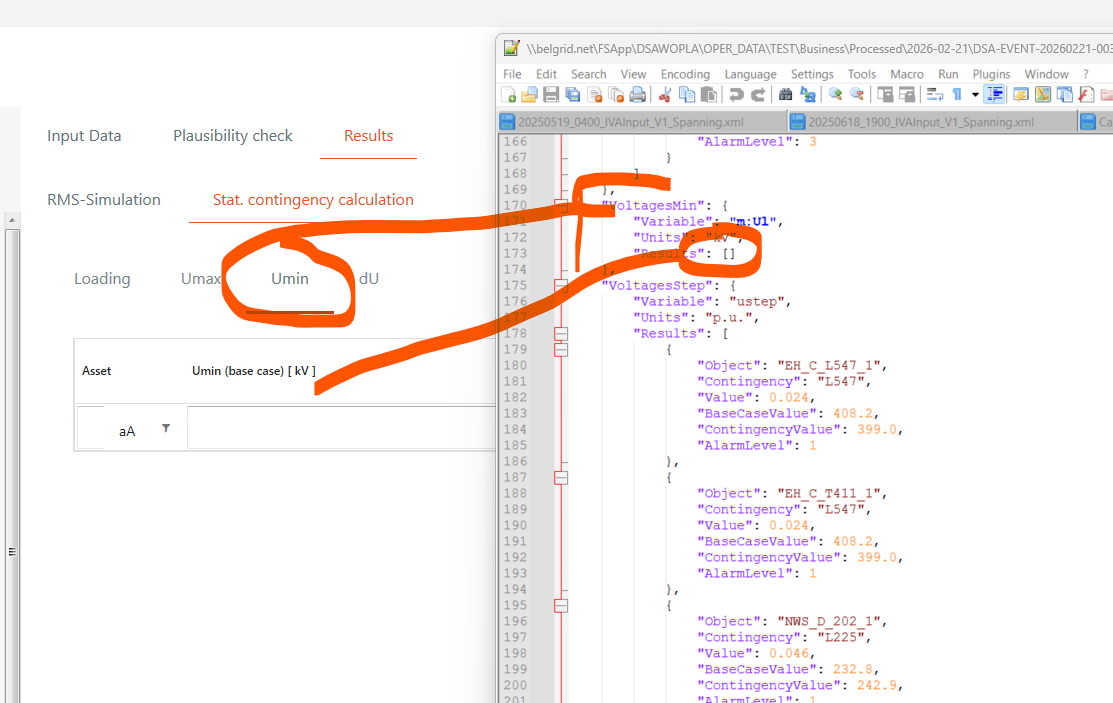Screen dimensions: 1113x703
Task: Click the Print icon in toolbar
Action: (x=637, y=95)
